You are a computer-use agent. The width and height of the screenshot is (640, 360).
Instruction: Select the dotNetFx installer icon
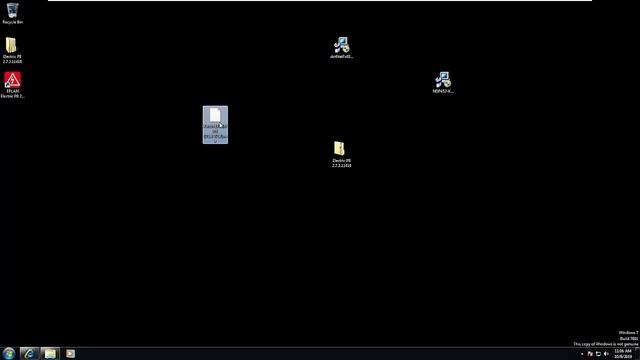[341, 48]
